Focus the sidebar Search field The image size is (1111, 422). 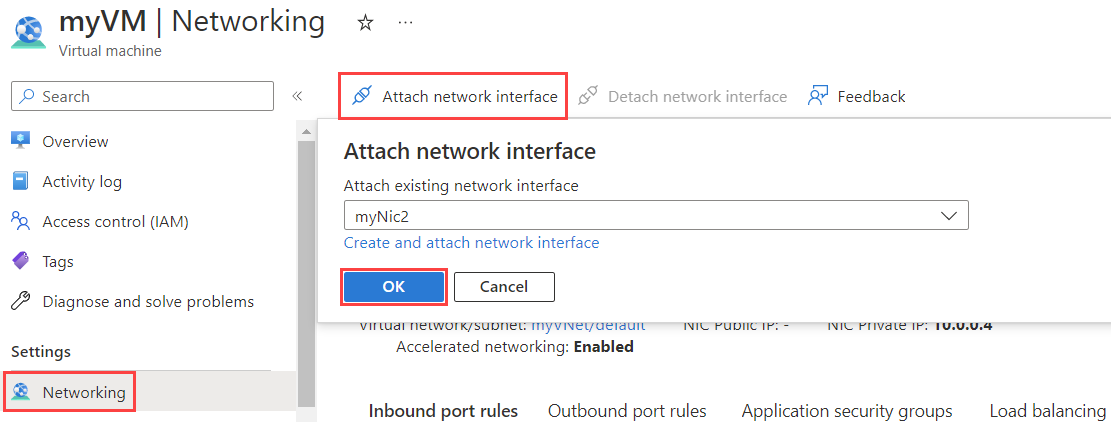coord(150,96)
